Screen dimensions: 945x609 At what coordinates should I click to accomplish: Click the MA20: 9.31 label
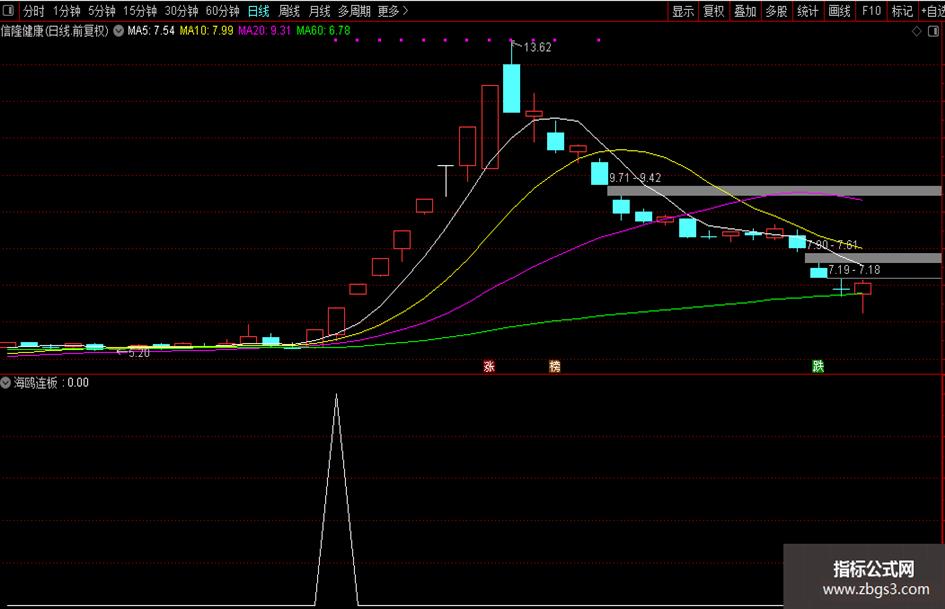tap(264, 31)
